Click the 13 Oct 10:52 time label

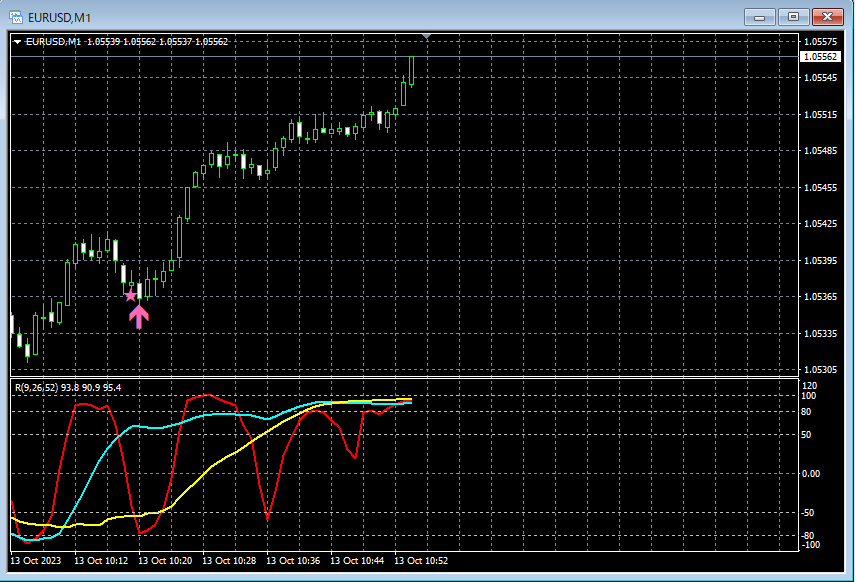(421, 561)
